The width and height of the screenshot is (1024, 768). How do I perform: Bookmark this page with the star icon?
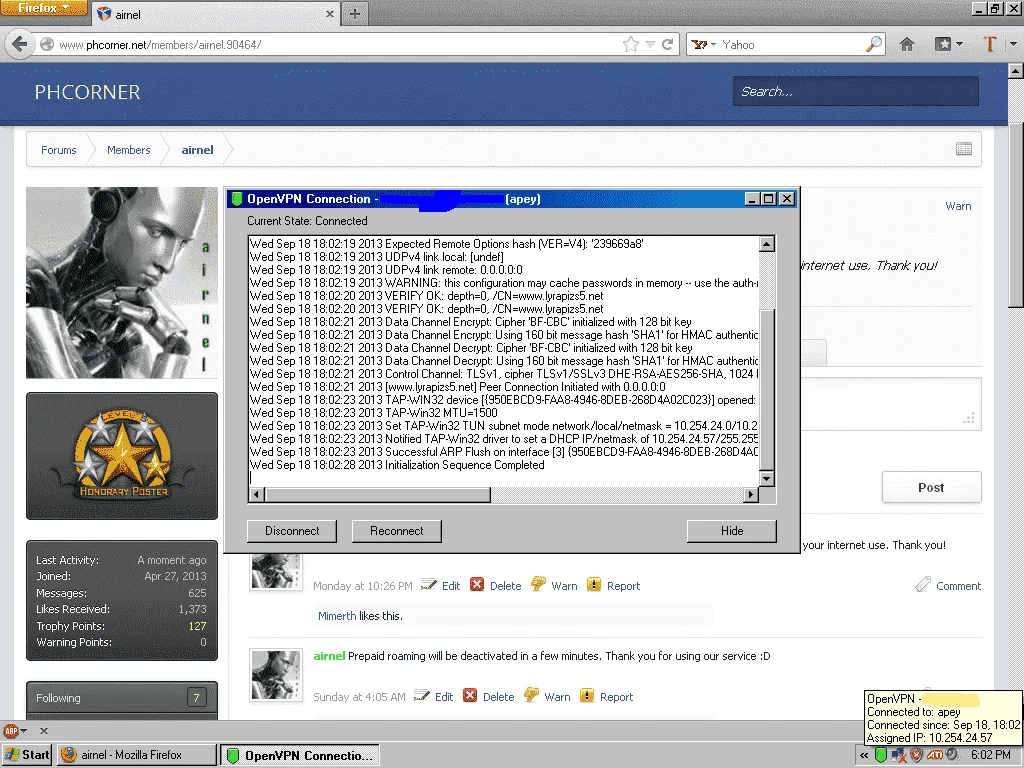[631, 44]
